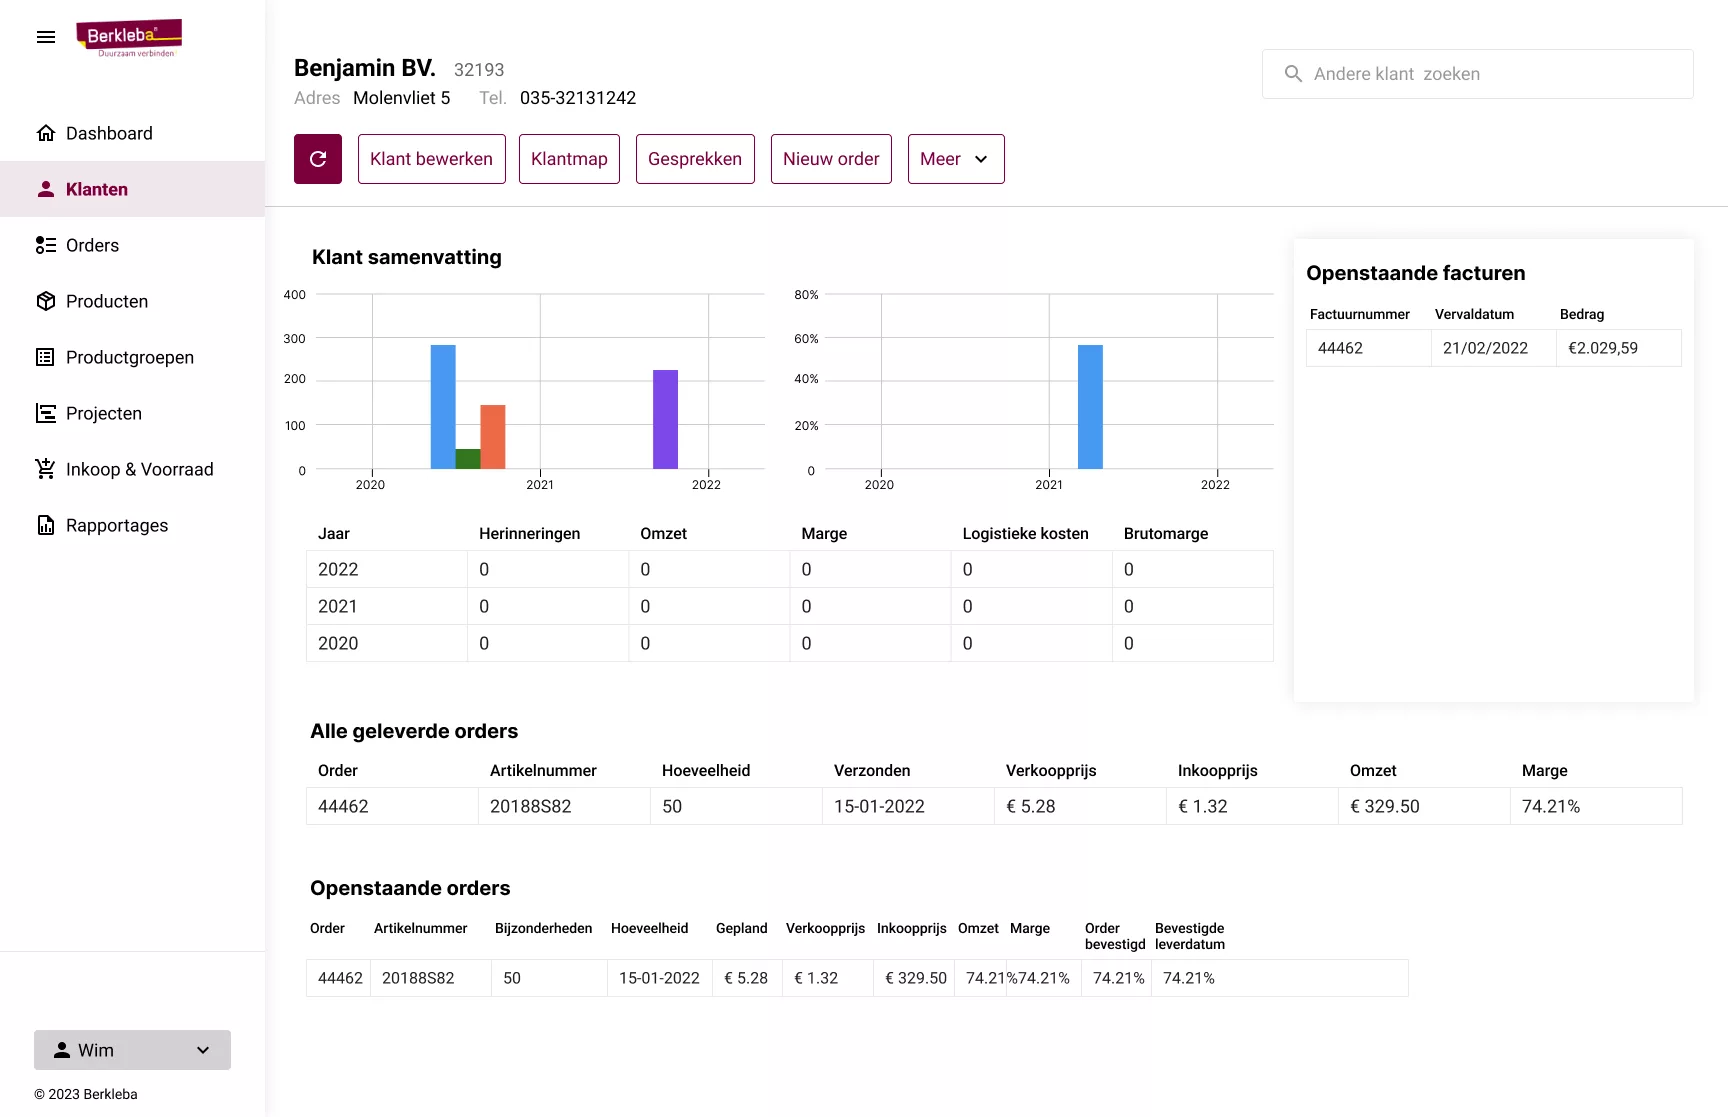Click Bijzonderheden column header
The height and width of the screenshot is (1117, 1728).
[x=544, y=928]
